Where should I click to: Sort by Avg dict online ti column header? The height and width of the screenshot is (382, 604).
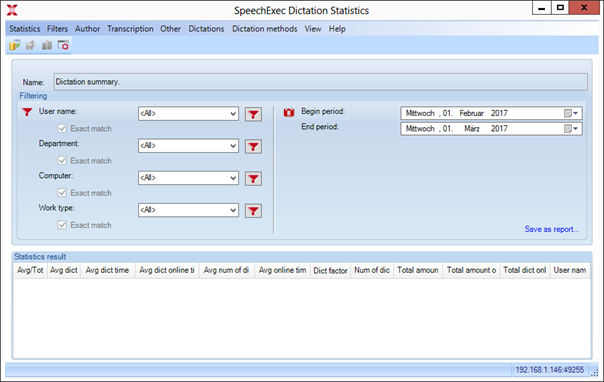pos(167,270)
